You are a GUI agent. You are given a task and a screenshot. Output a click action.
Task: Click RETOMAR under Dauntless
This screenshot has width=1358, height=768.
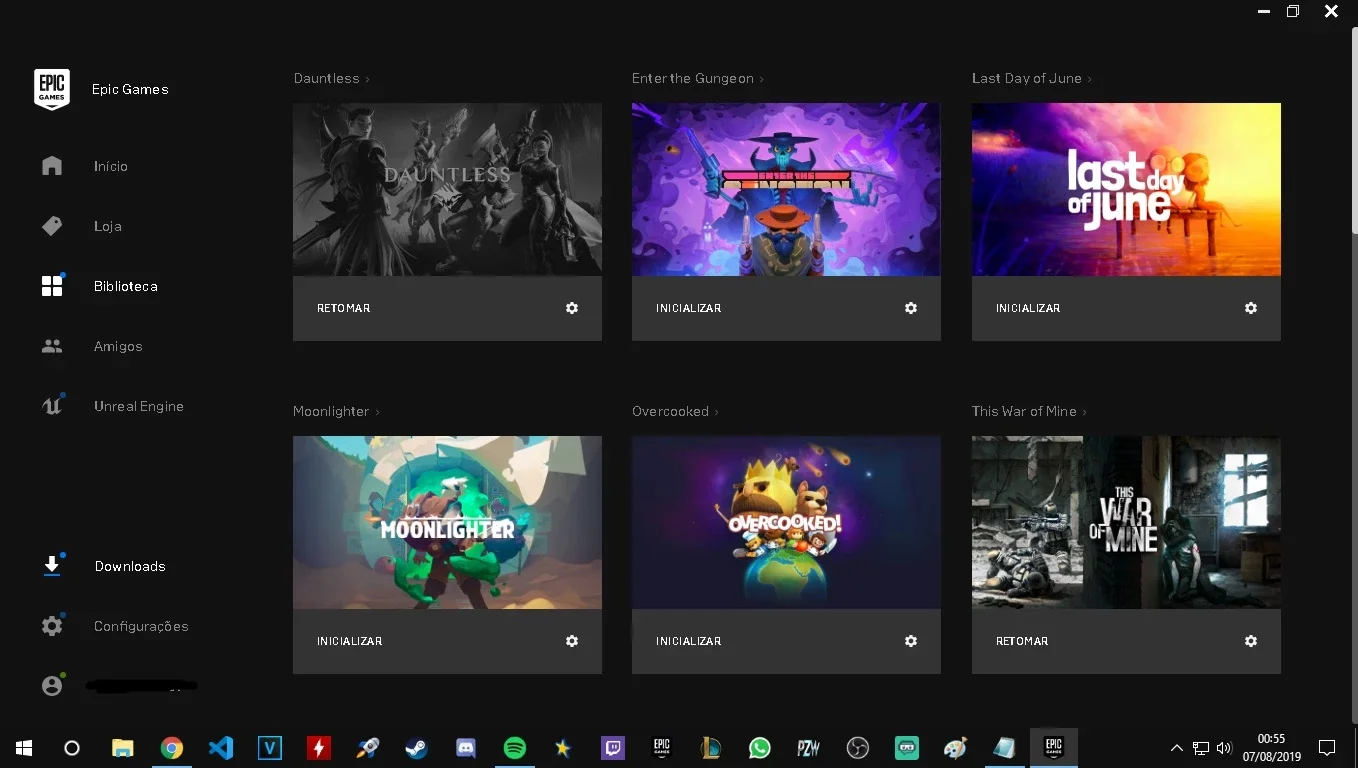(x=344, y=308)
